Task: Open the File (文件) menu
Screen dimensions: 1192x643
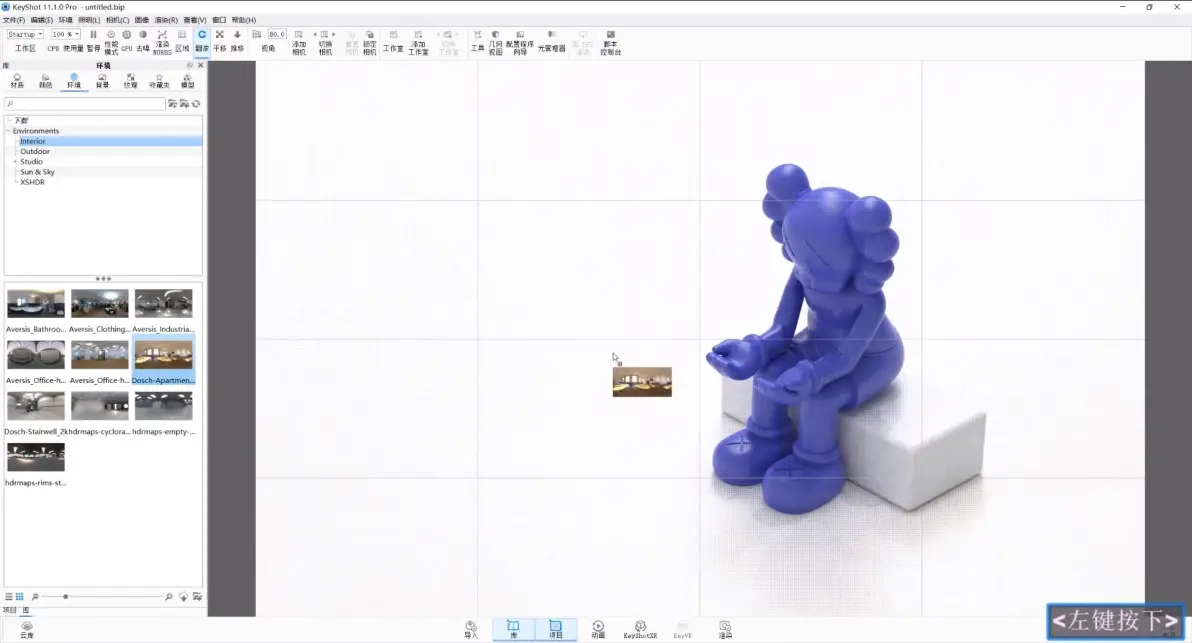Action: tap(14, 20)
